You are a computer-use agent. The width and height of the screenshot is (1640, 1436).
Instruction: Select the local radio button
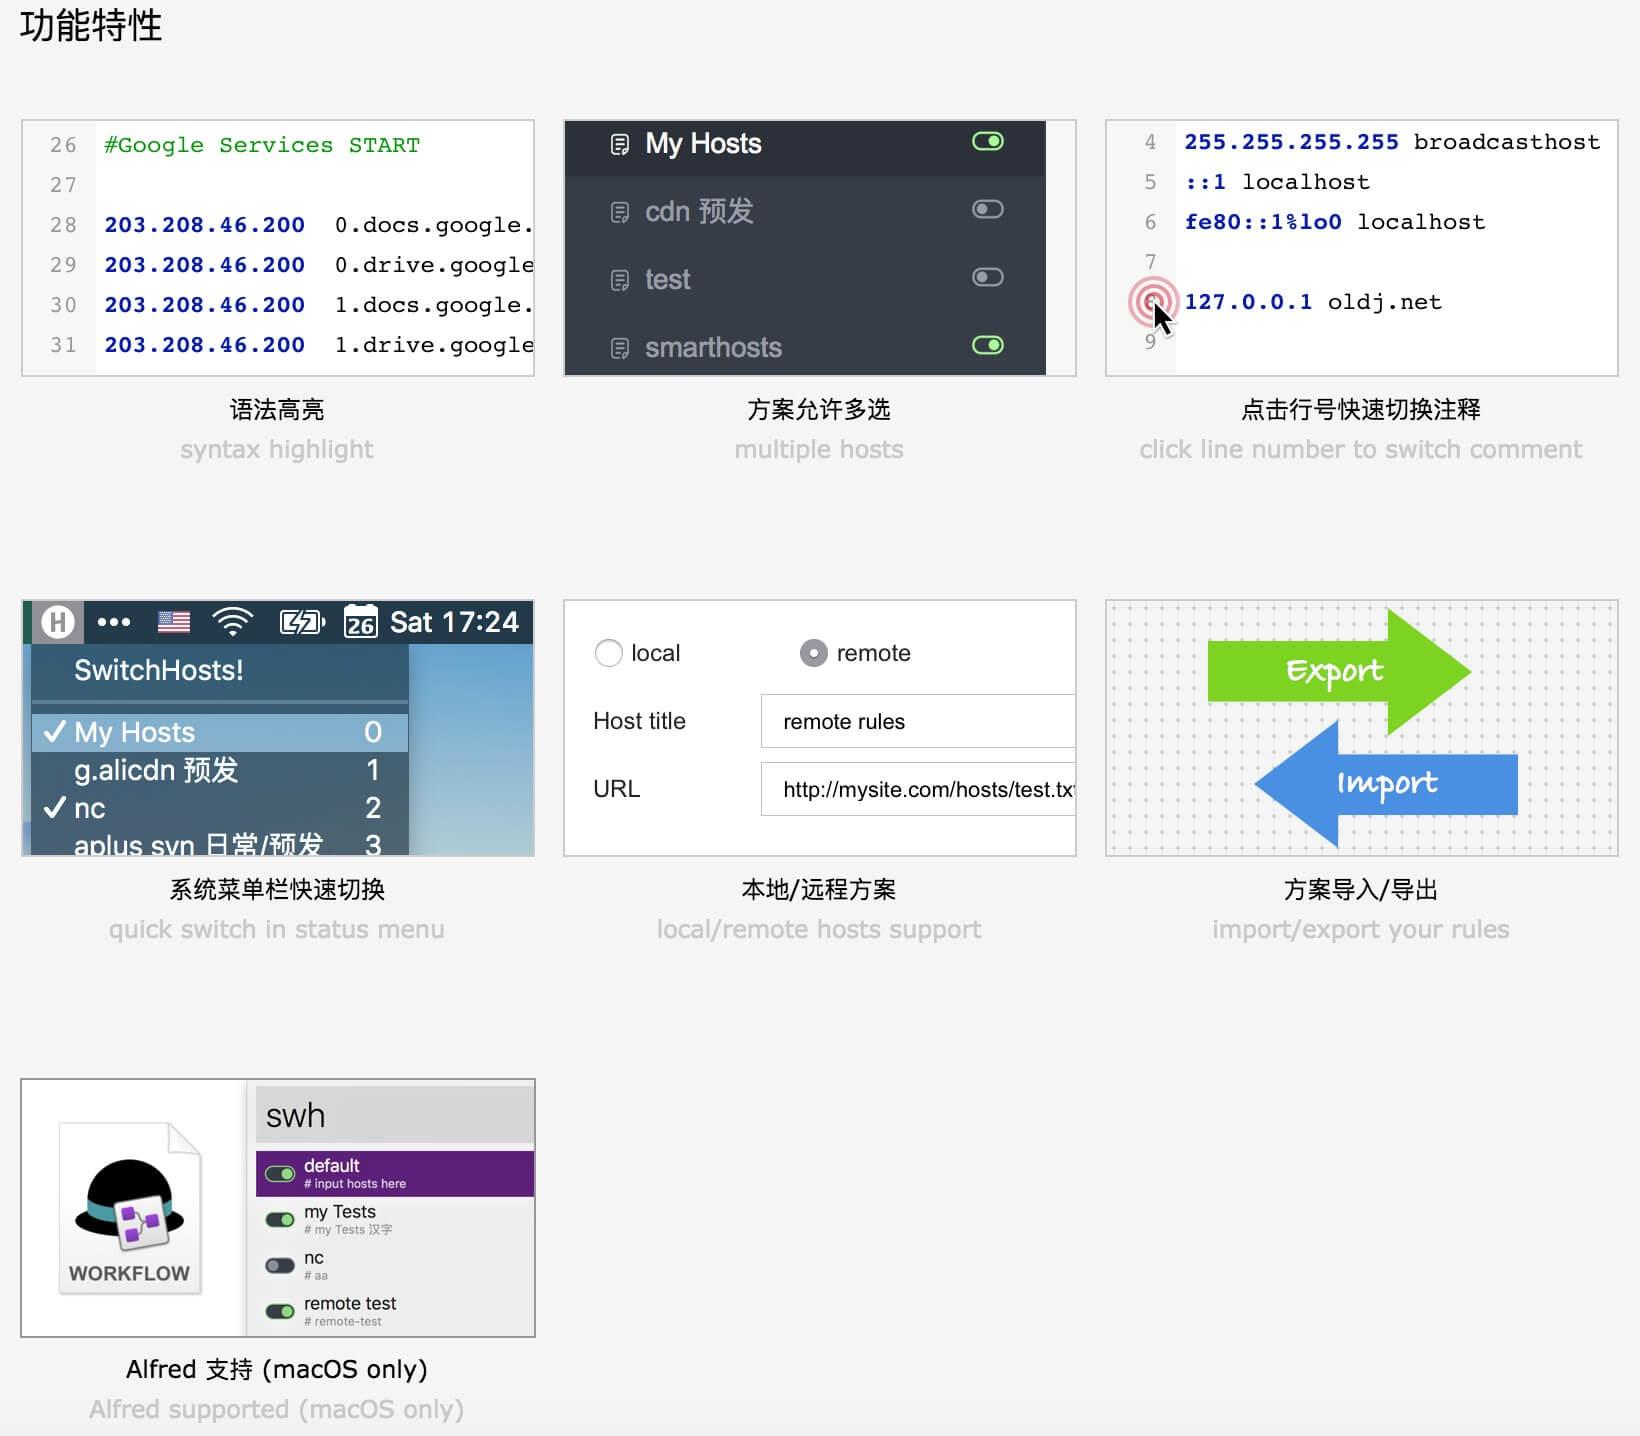click(x=609, y=653)
